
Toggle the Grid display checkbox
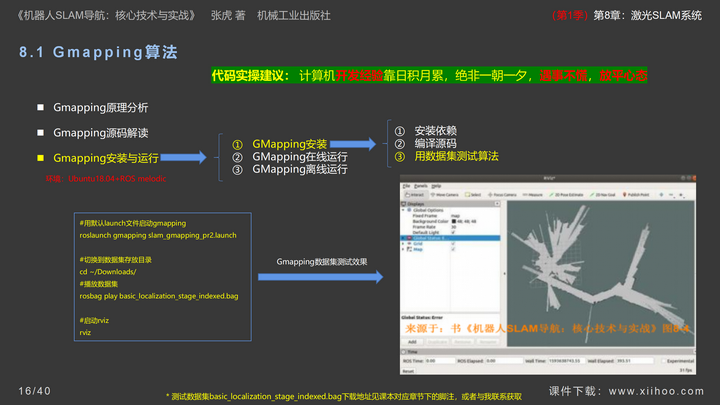click(x=453, y=244)
